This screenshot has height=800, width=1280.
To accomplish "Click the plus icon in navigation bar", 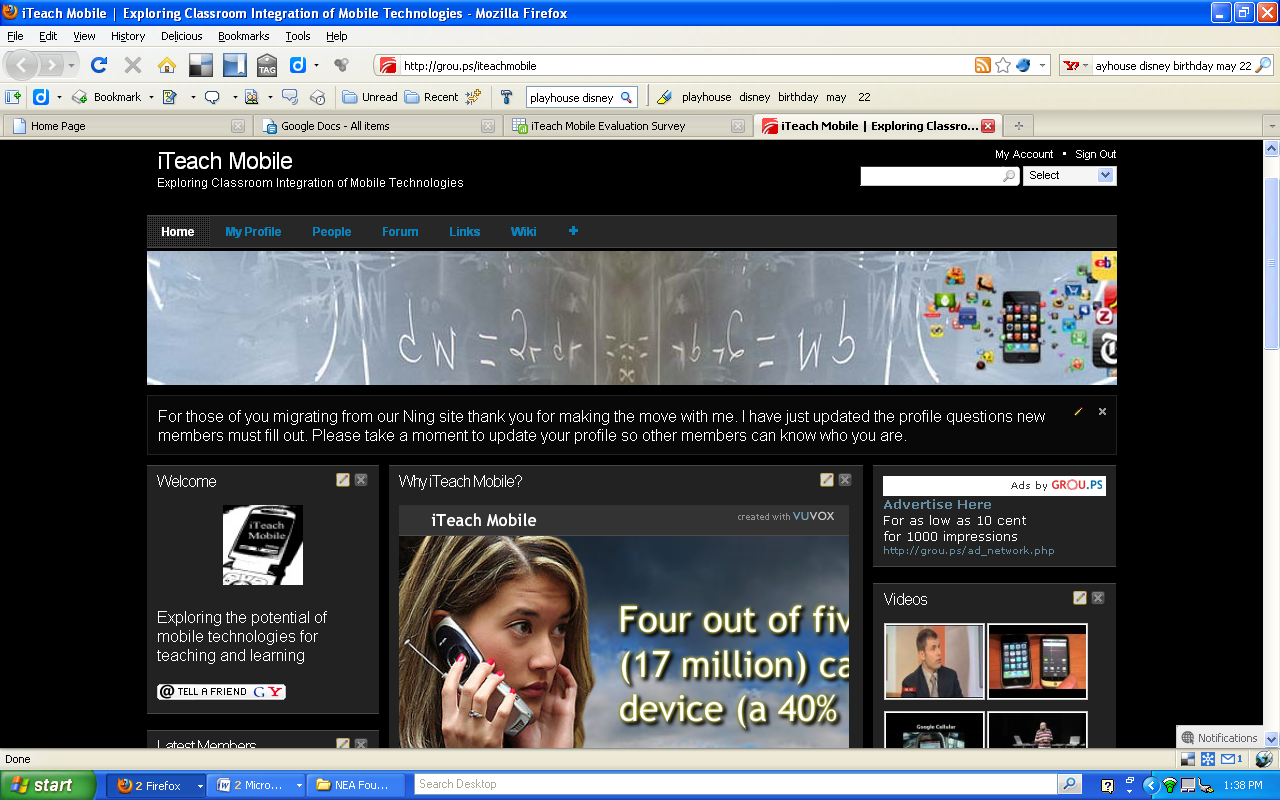I will 573,231.
